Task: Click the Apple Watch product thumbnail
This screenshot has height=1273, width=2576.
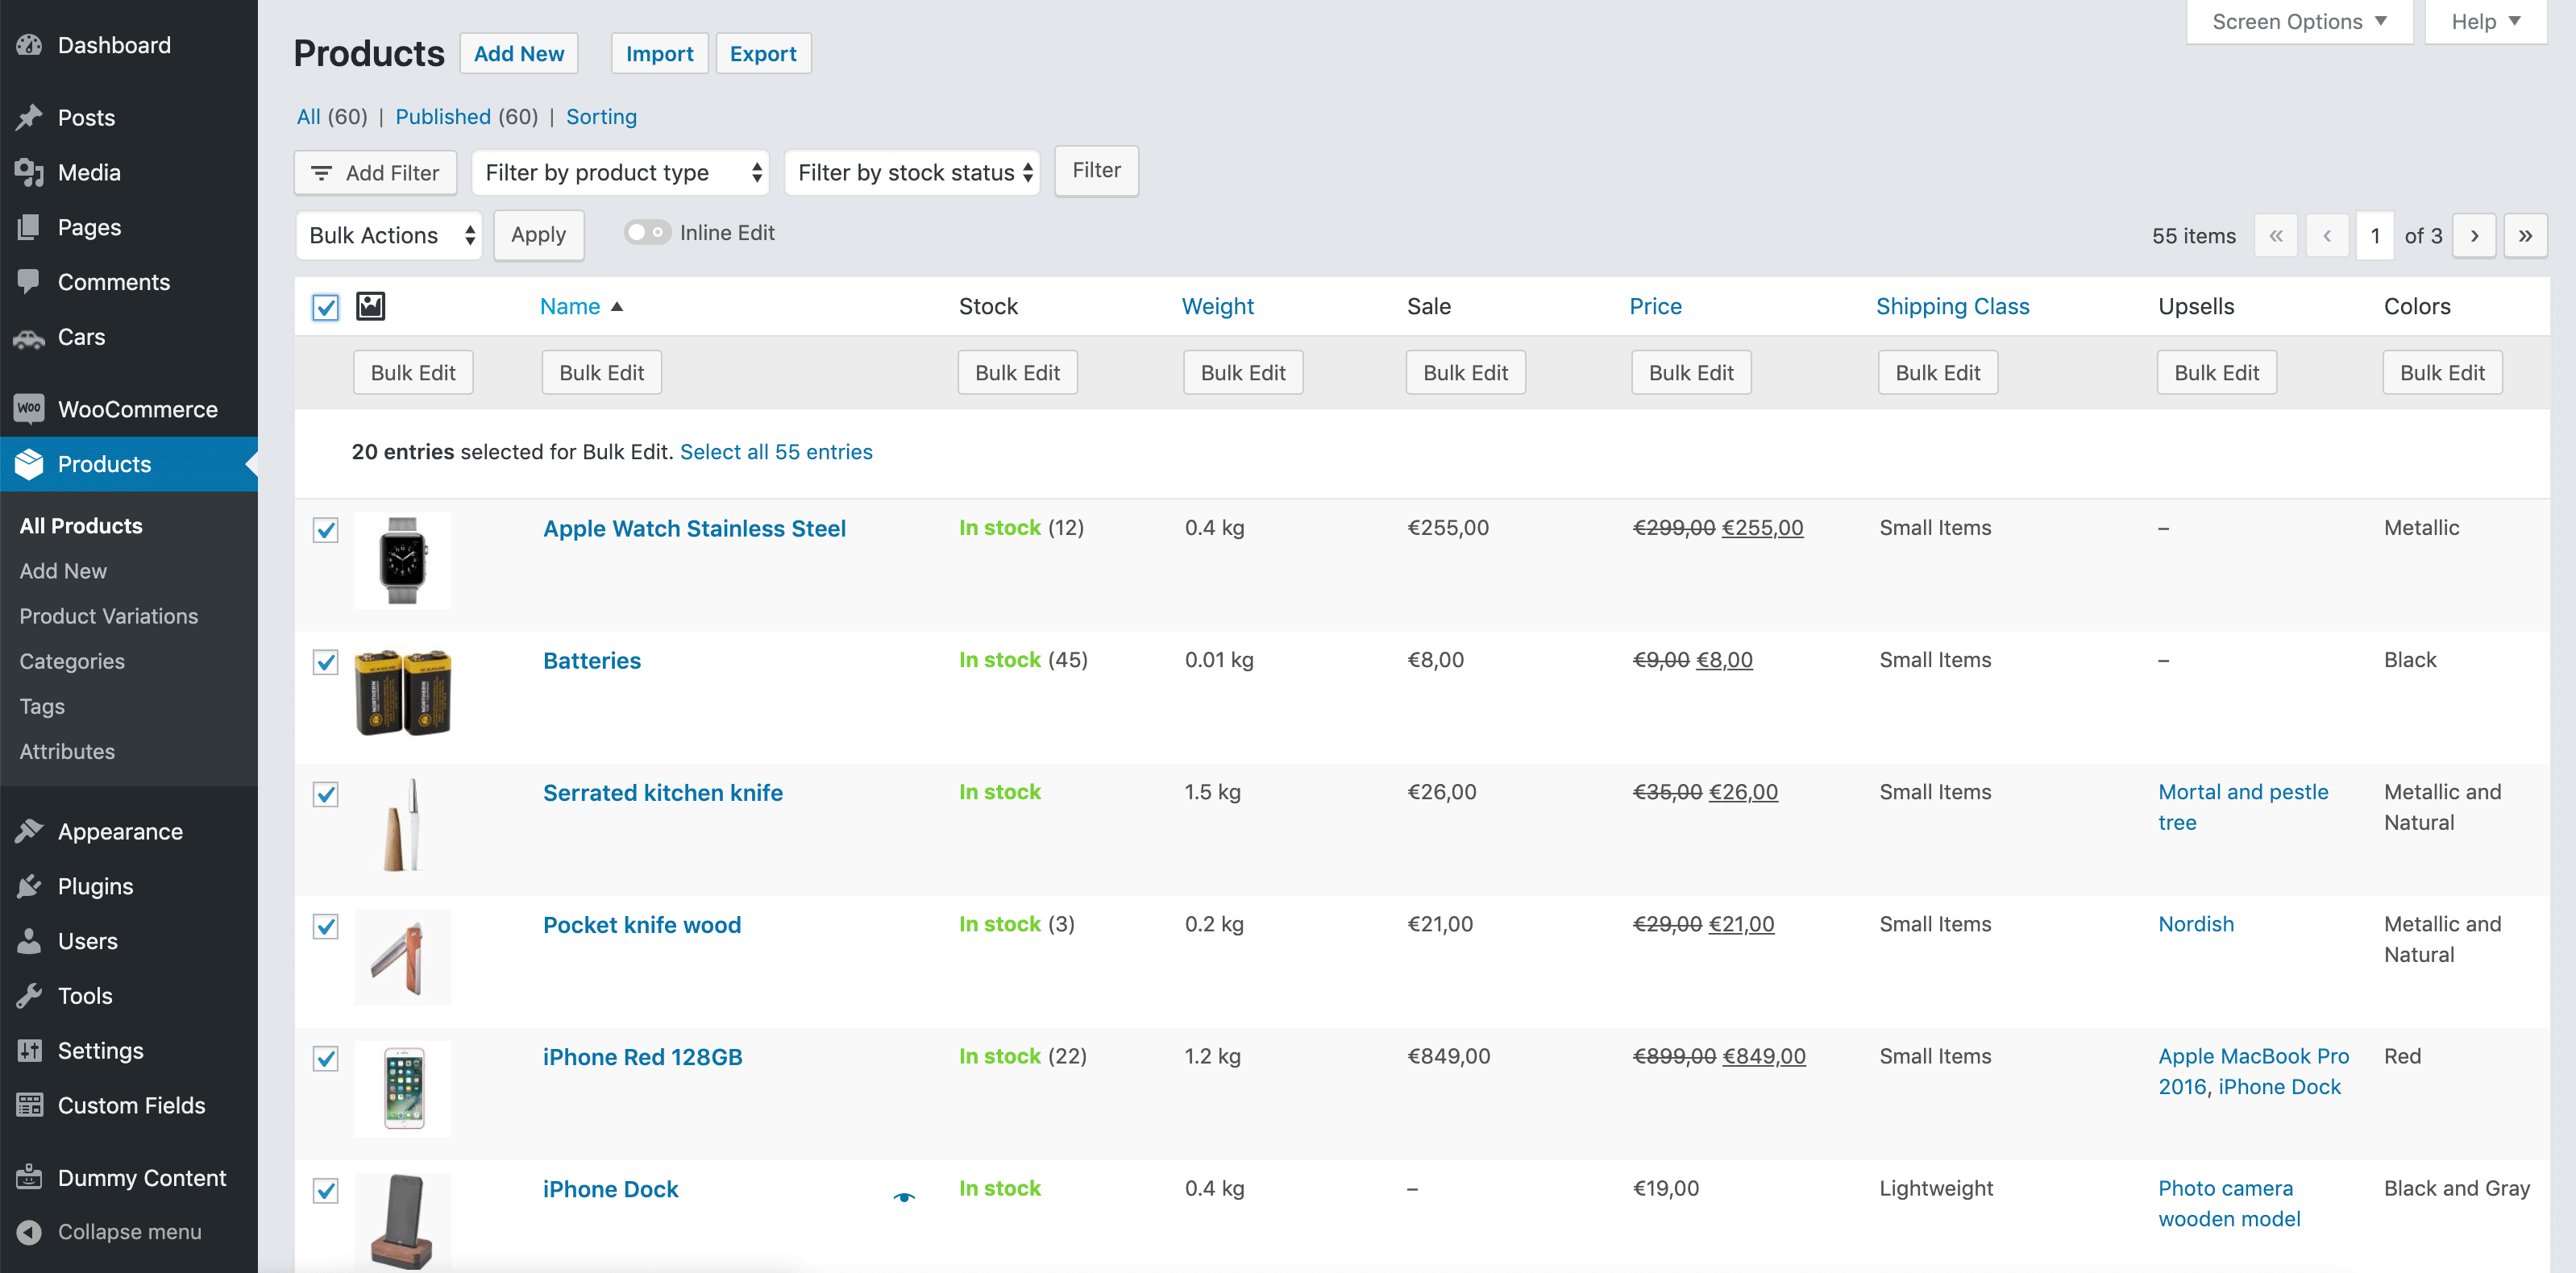Action: [403, 560]
